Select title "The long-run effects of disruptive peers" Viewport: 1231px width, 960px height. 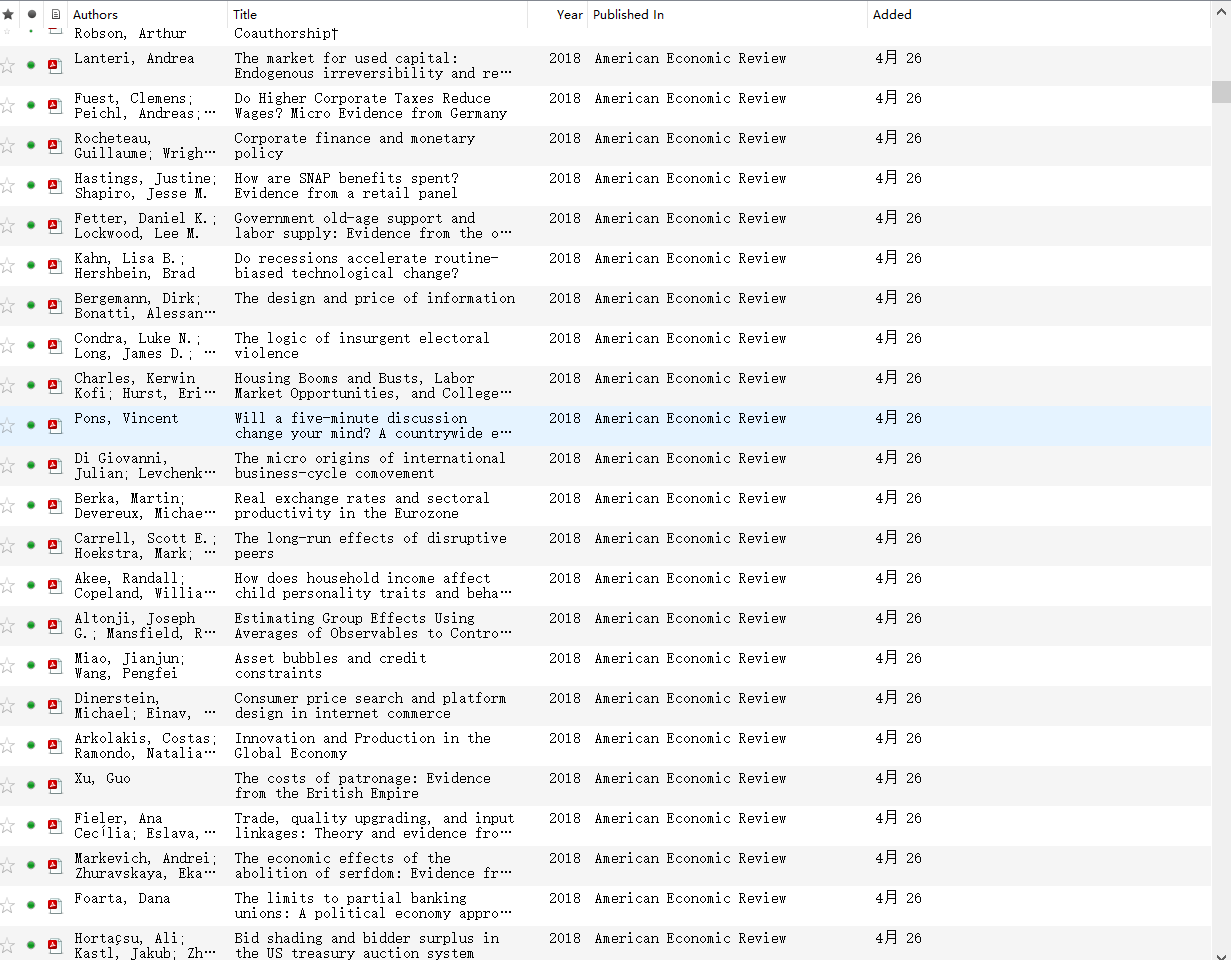tap(371, 546)
